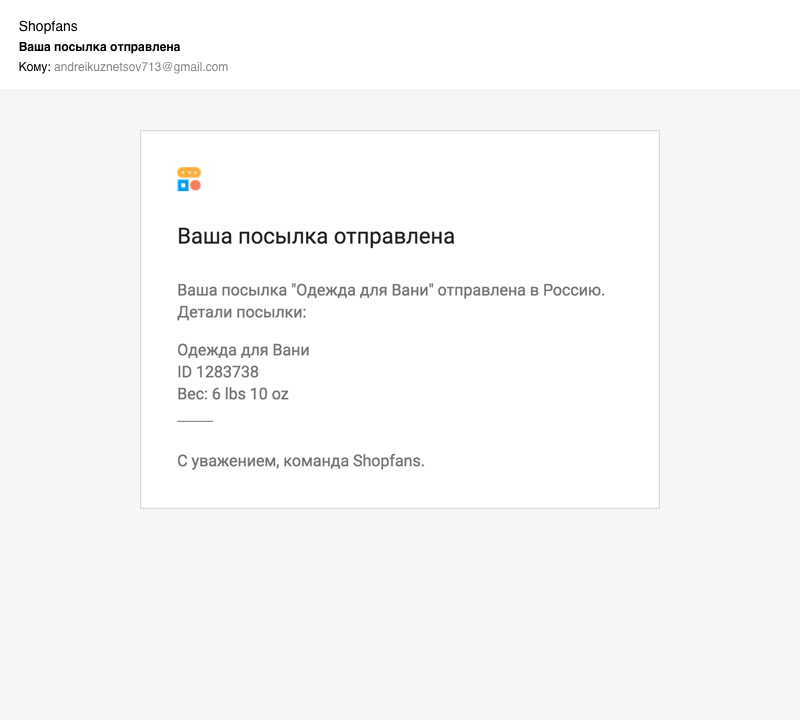Click the parcel ID 1283738
800x720 pixels.
218,372
